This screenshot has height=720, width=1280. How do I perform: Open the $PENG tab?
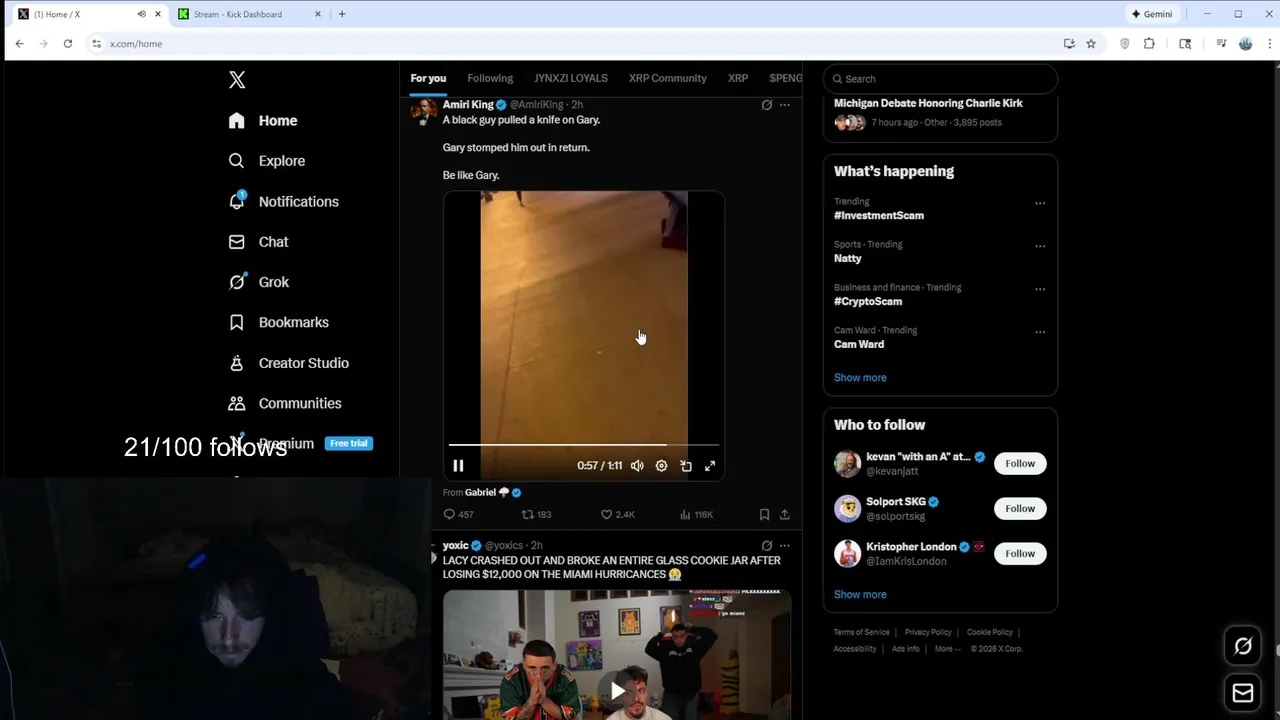pyautogui.click(x=786, y=78)
